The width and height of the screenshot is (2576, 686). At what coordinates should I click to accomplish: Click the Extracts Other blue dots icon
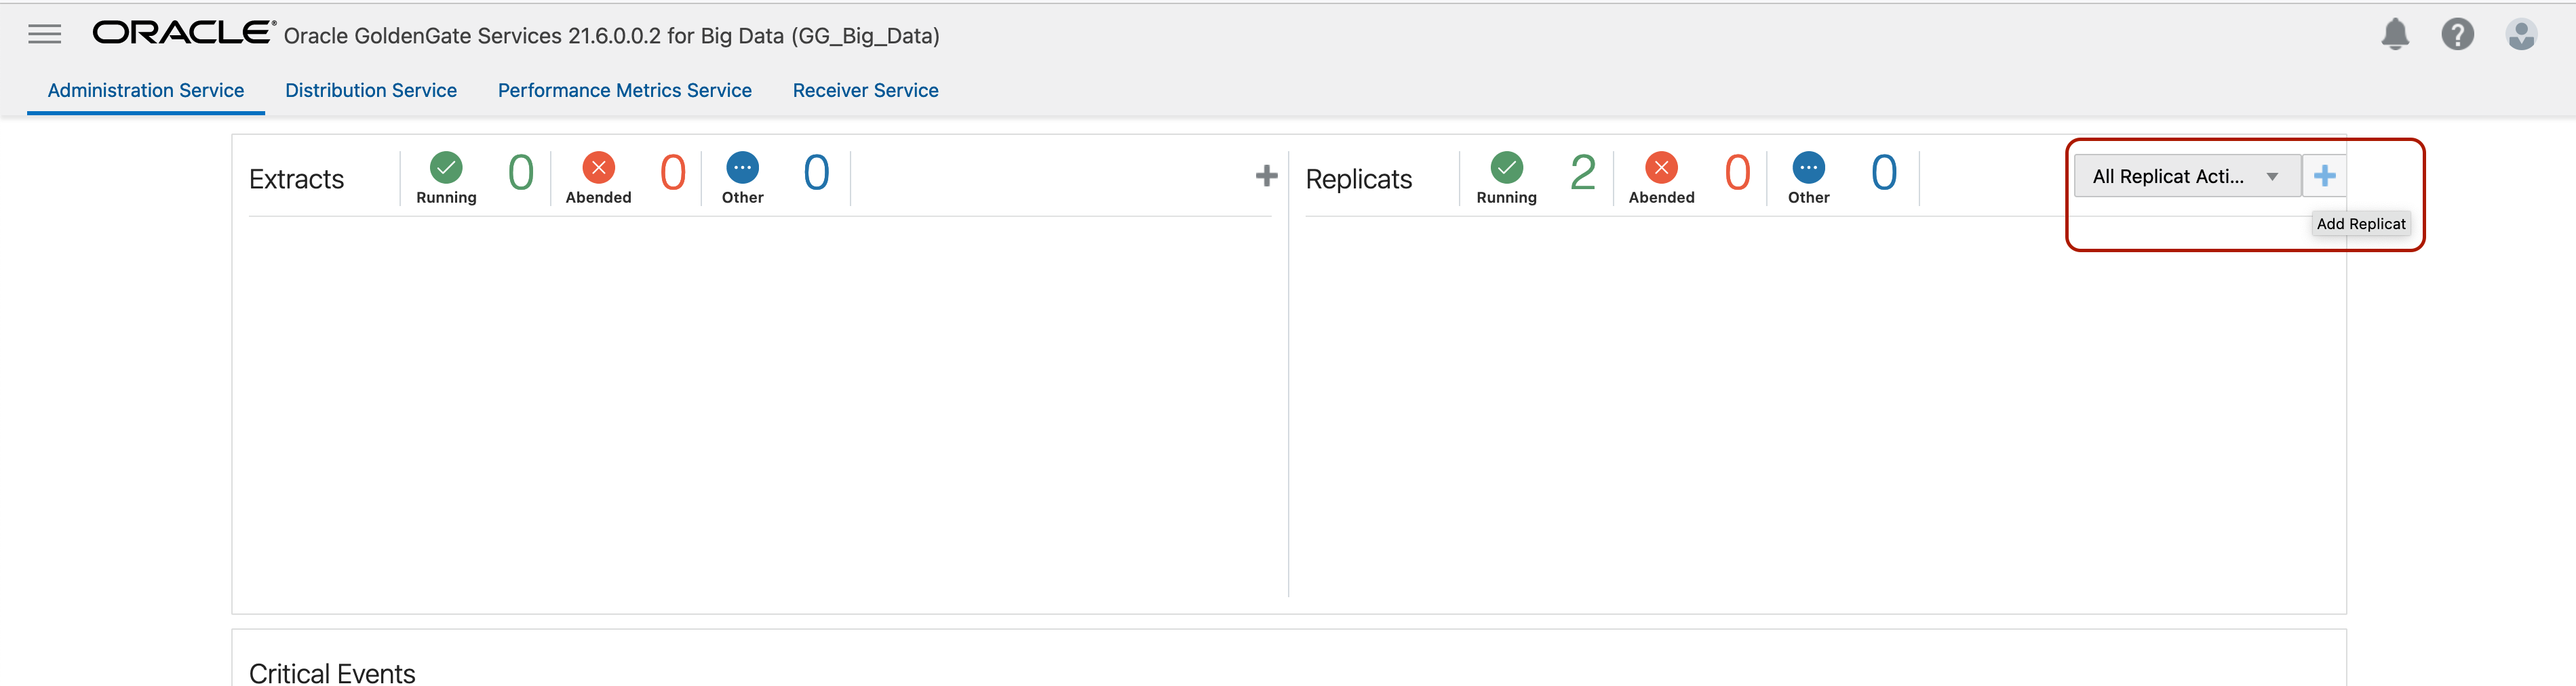coord(742,167)
